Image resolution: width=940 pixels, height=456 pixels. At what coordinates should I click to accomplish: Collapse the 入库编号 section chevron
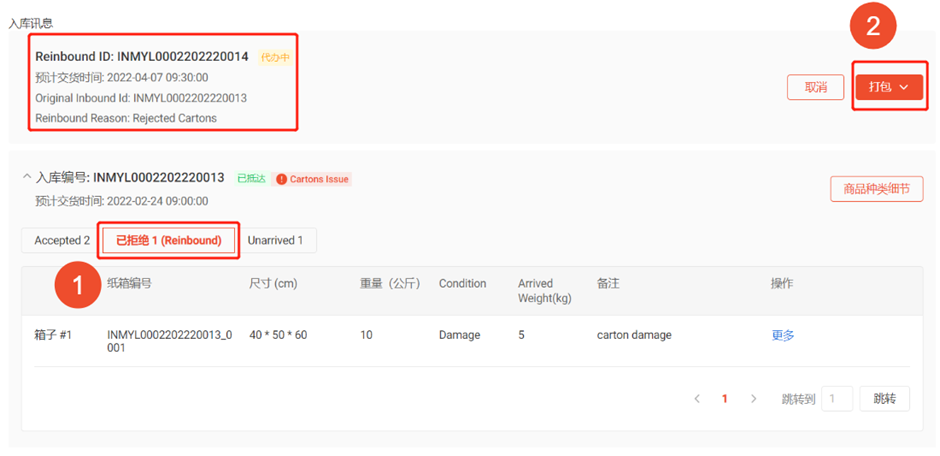(26, 178)
